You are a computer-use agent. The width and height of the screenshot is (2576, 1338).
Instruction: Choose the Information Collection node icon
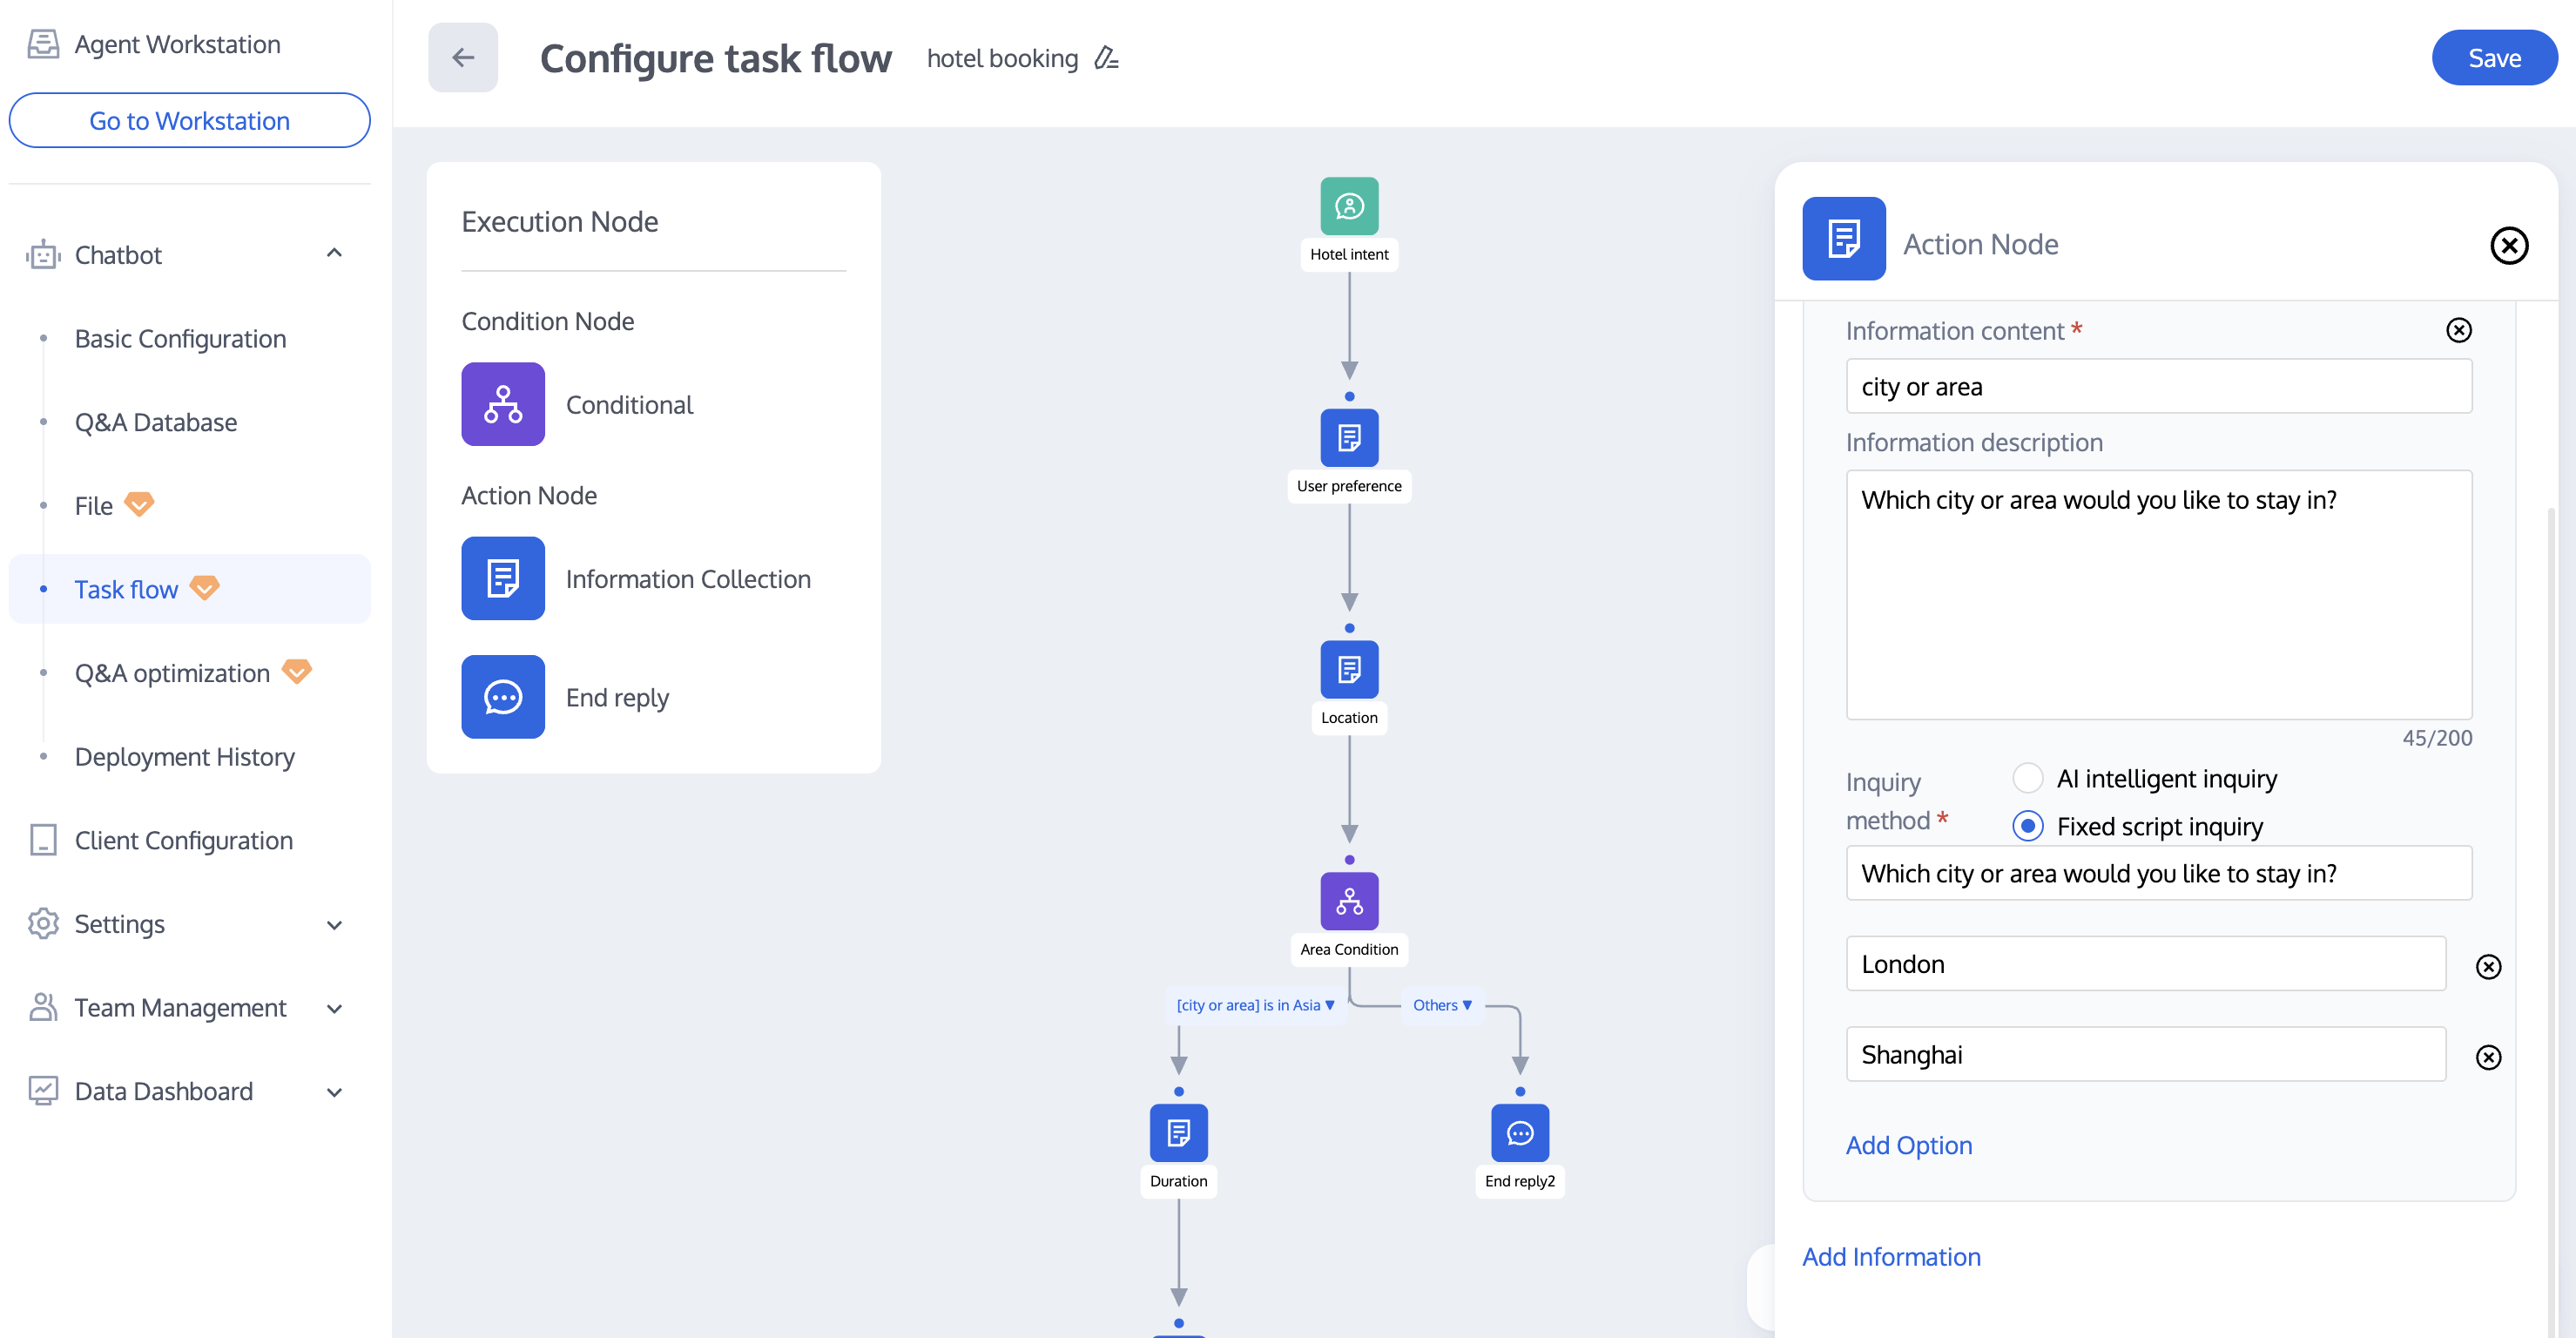tap(503, 578)
